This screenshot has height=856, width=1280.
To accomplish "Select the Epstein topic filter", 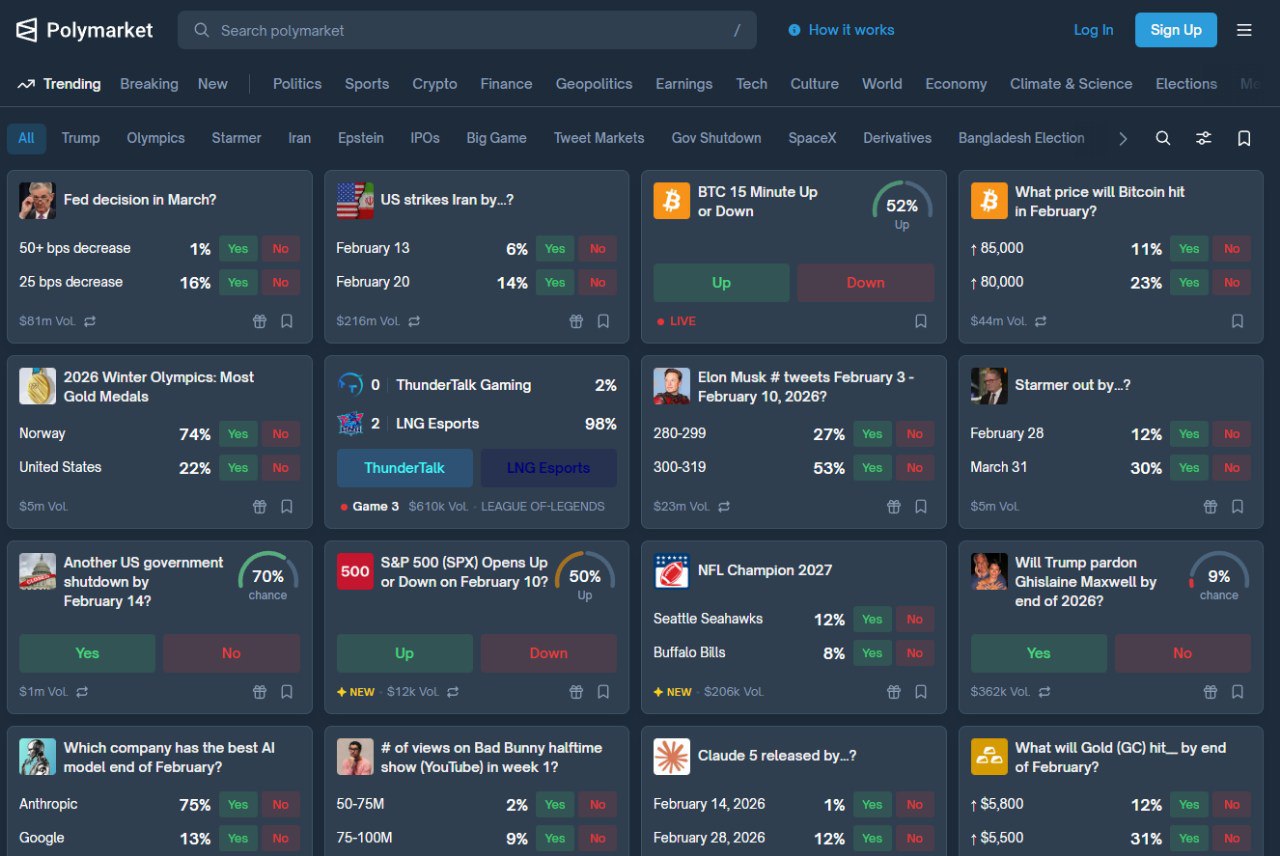I will click(360, 138).
